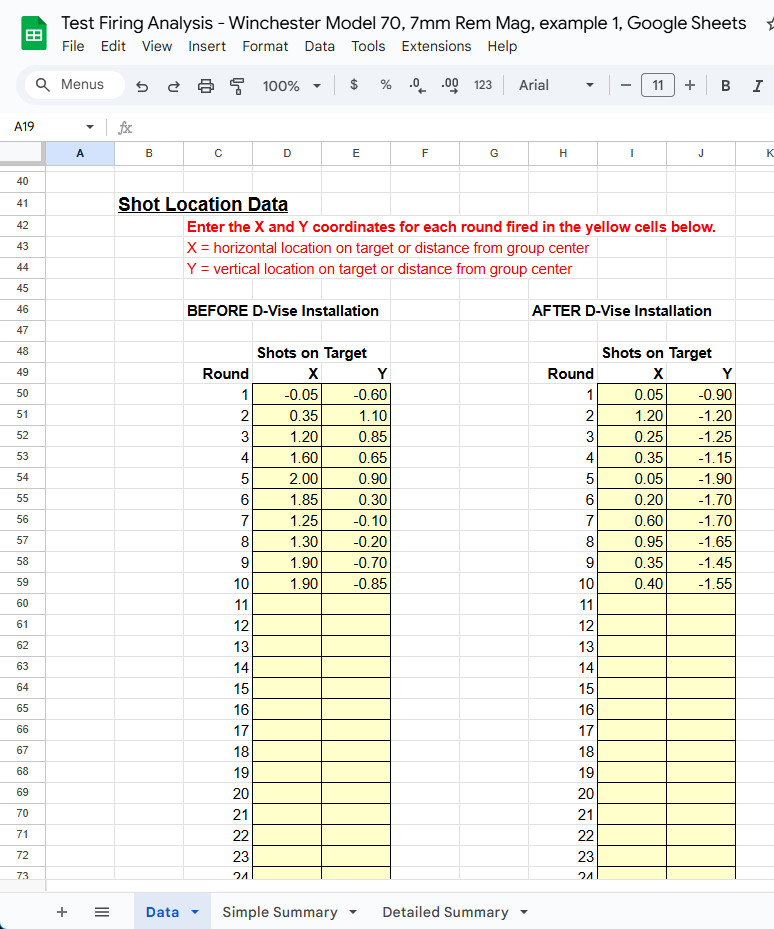Open the All Sheets list icon
774x929 pixels.
(102, 912)
